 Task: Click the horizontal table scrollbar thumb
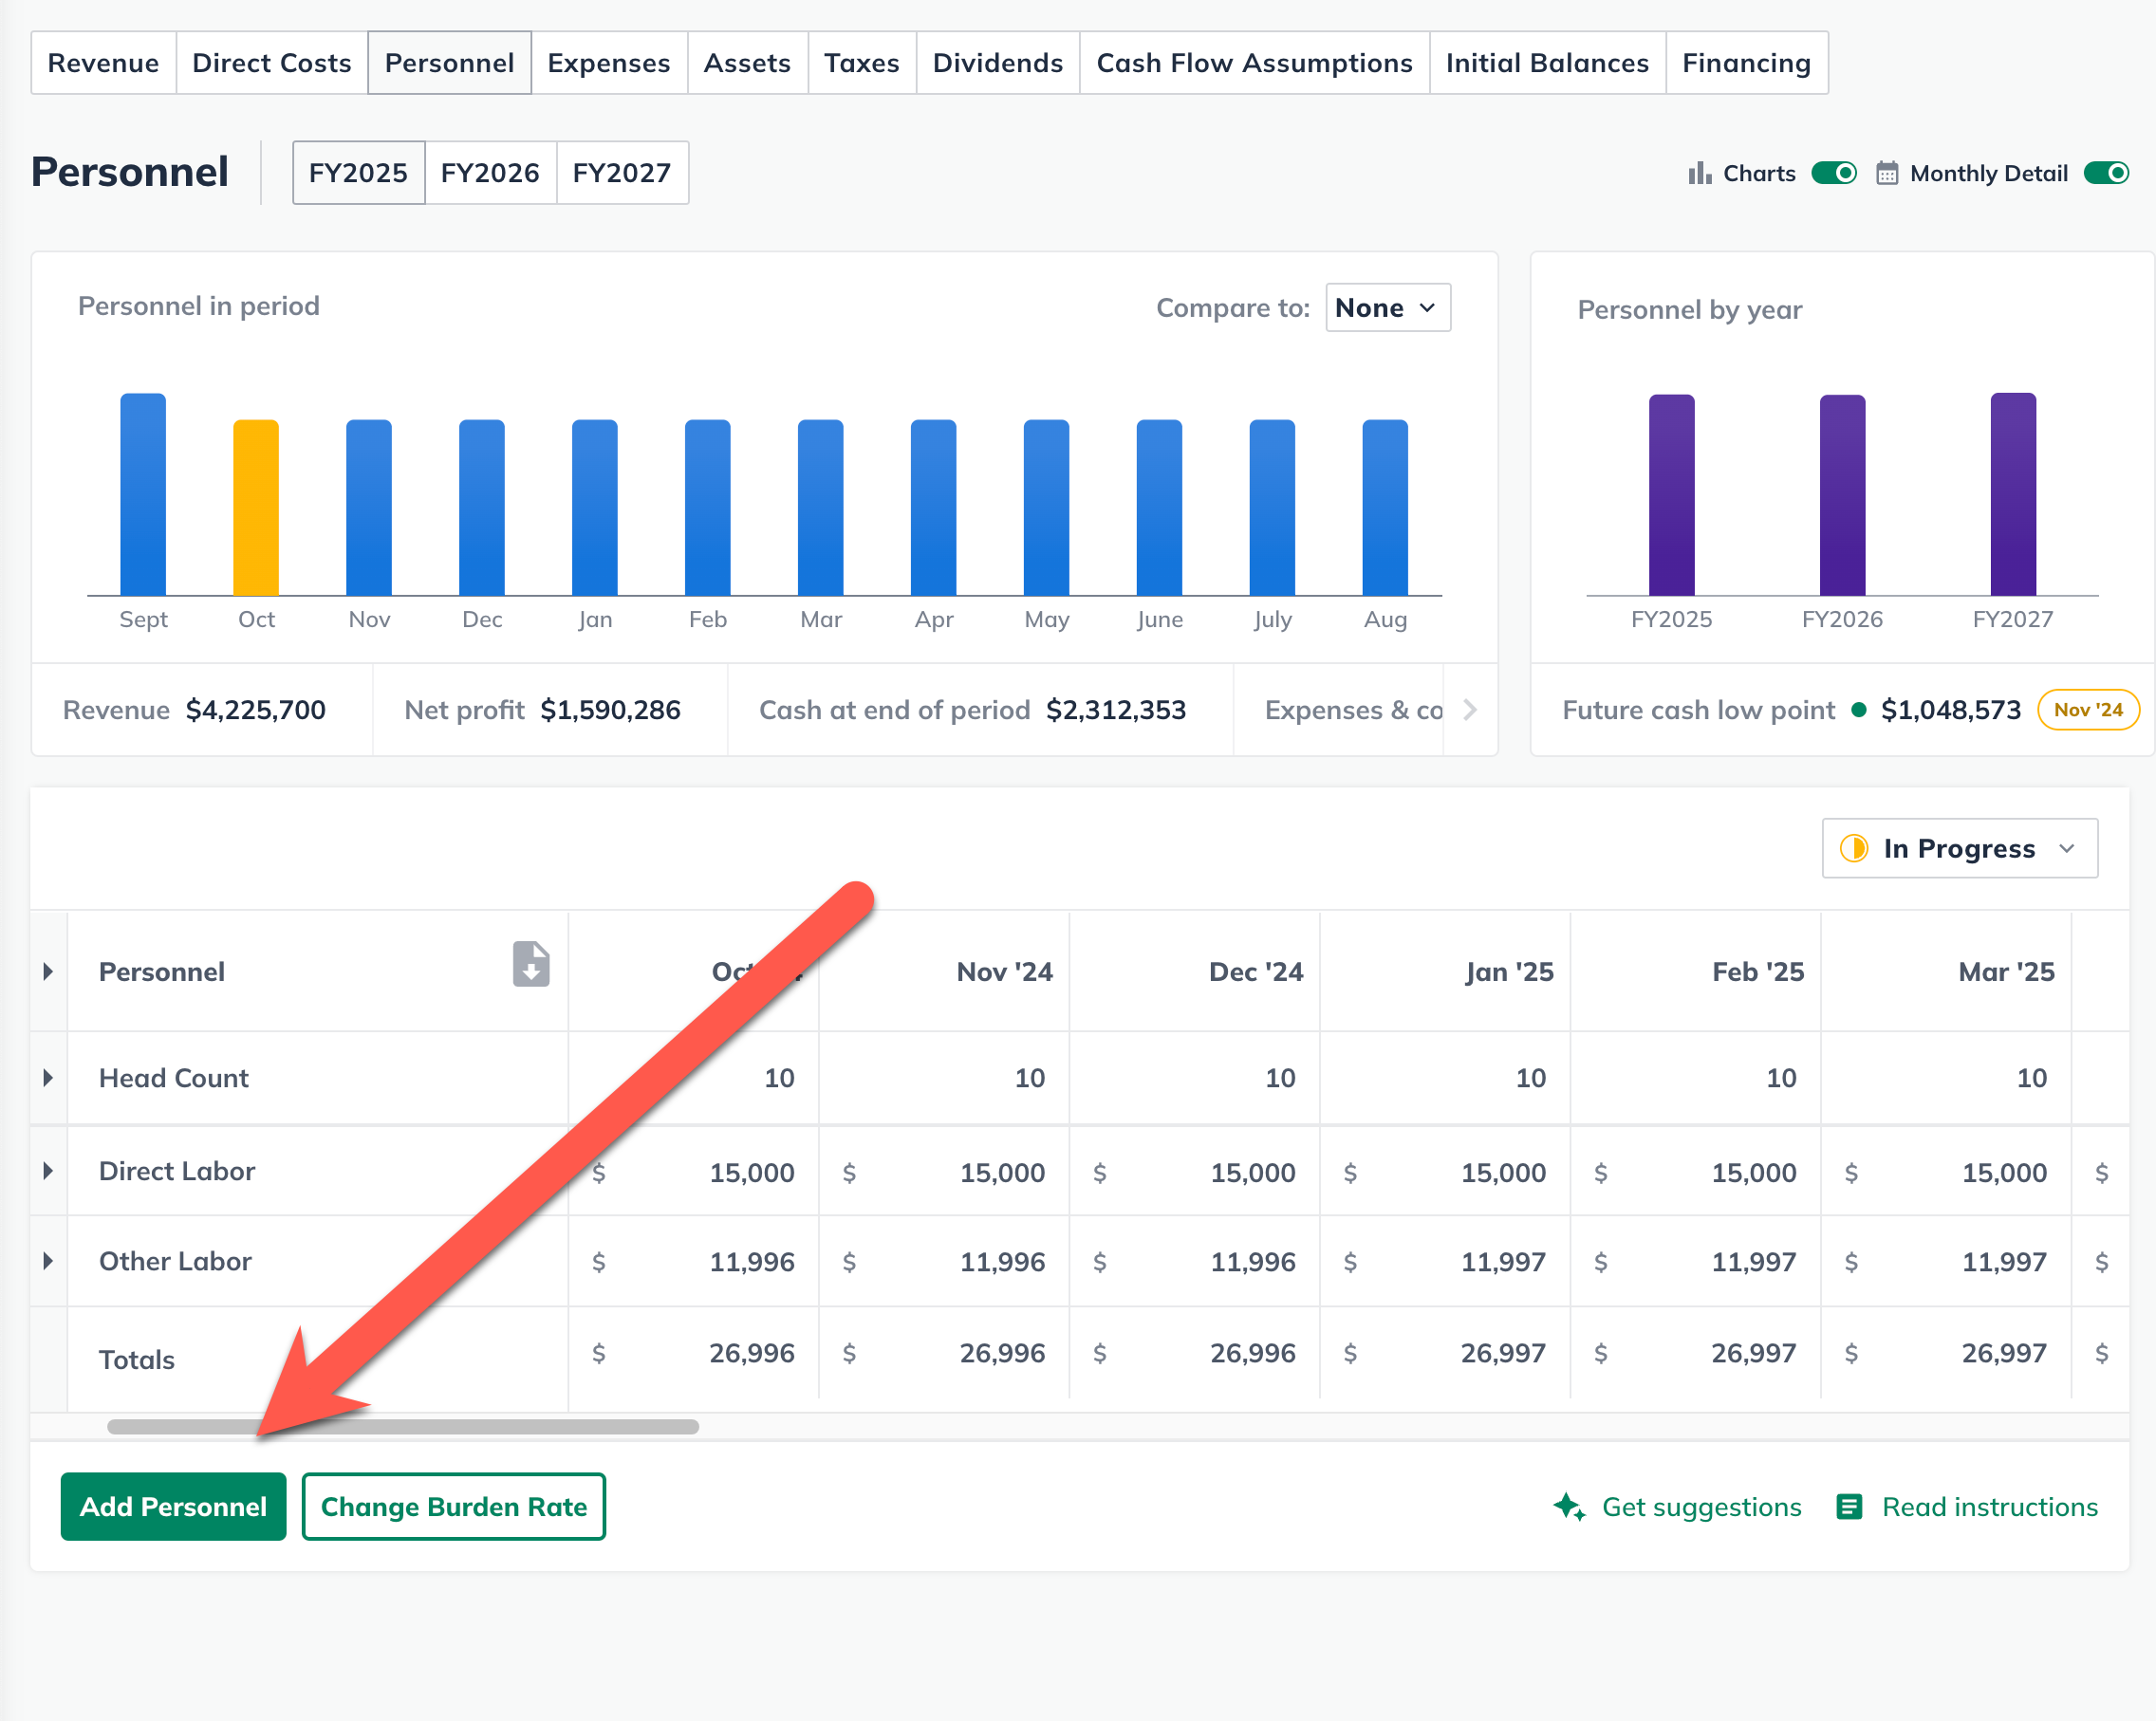pos(403,1426)
